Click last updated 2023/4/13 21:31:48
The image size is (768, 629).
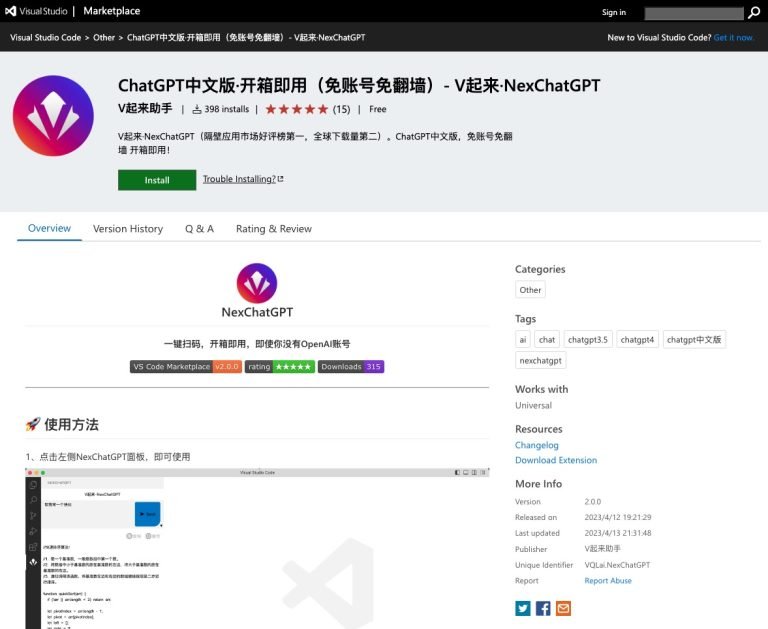click(618, 533)
